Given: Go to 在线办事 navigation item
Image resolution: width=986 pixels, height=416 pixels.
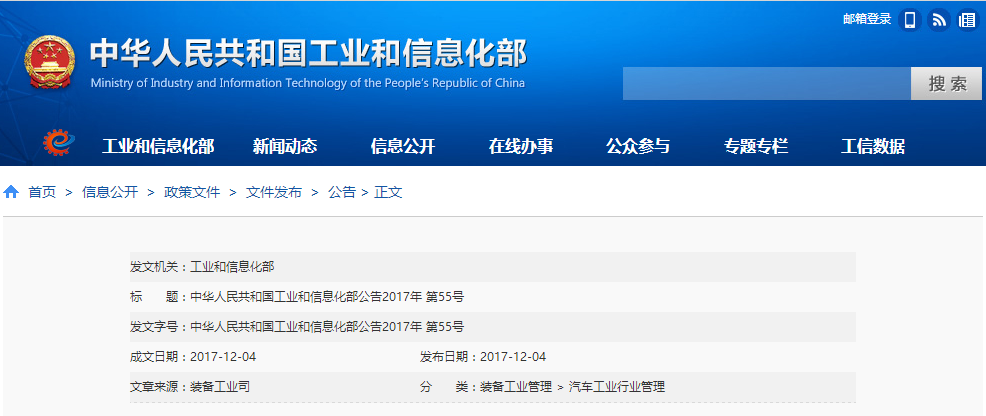Looking at the screenshot, I should [521, 147].
